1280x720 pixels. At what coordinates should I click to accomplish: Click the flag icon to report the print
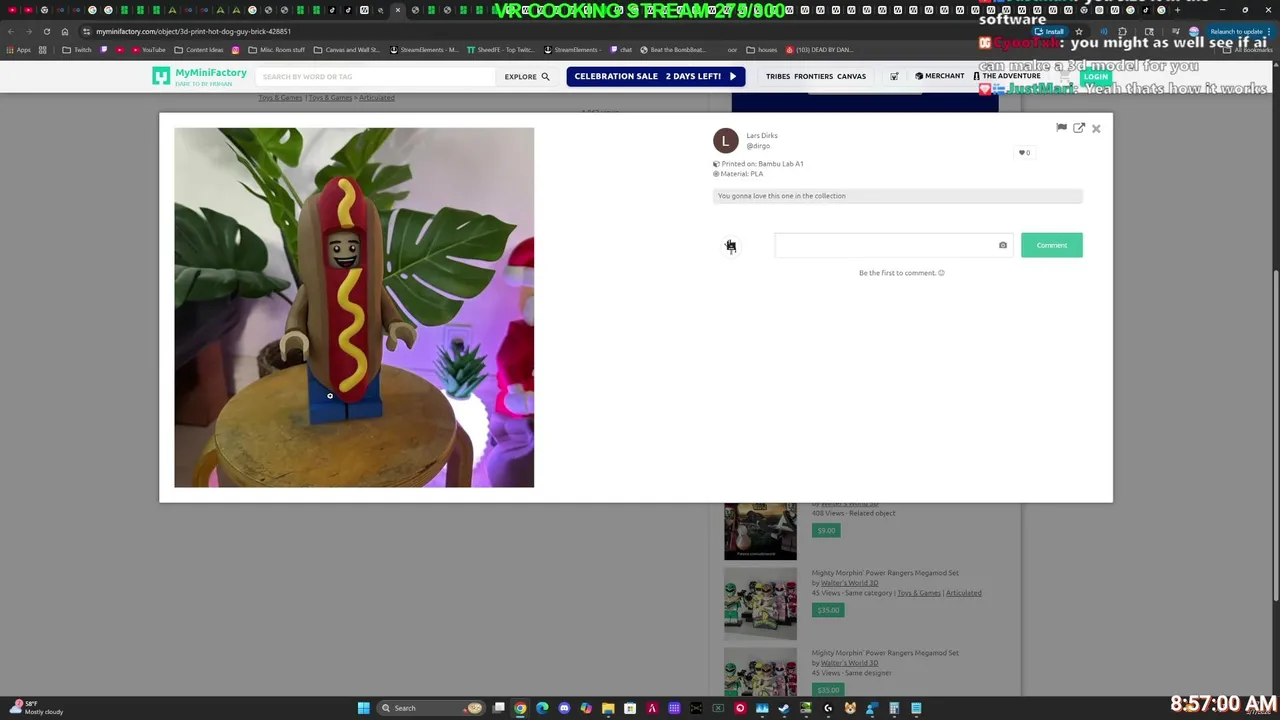click(1061, 128)
